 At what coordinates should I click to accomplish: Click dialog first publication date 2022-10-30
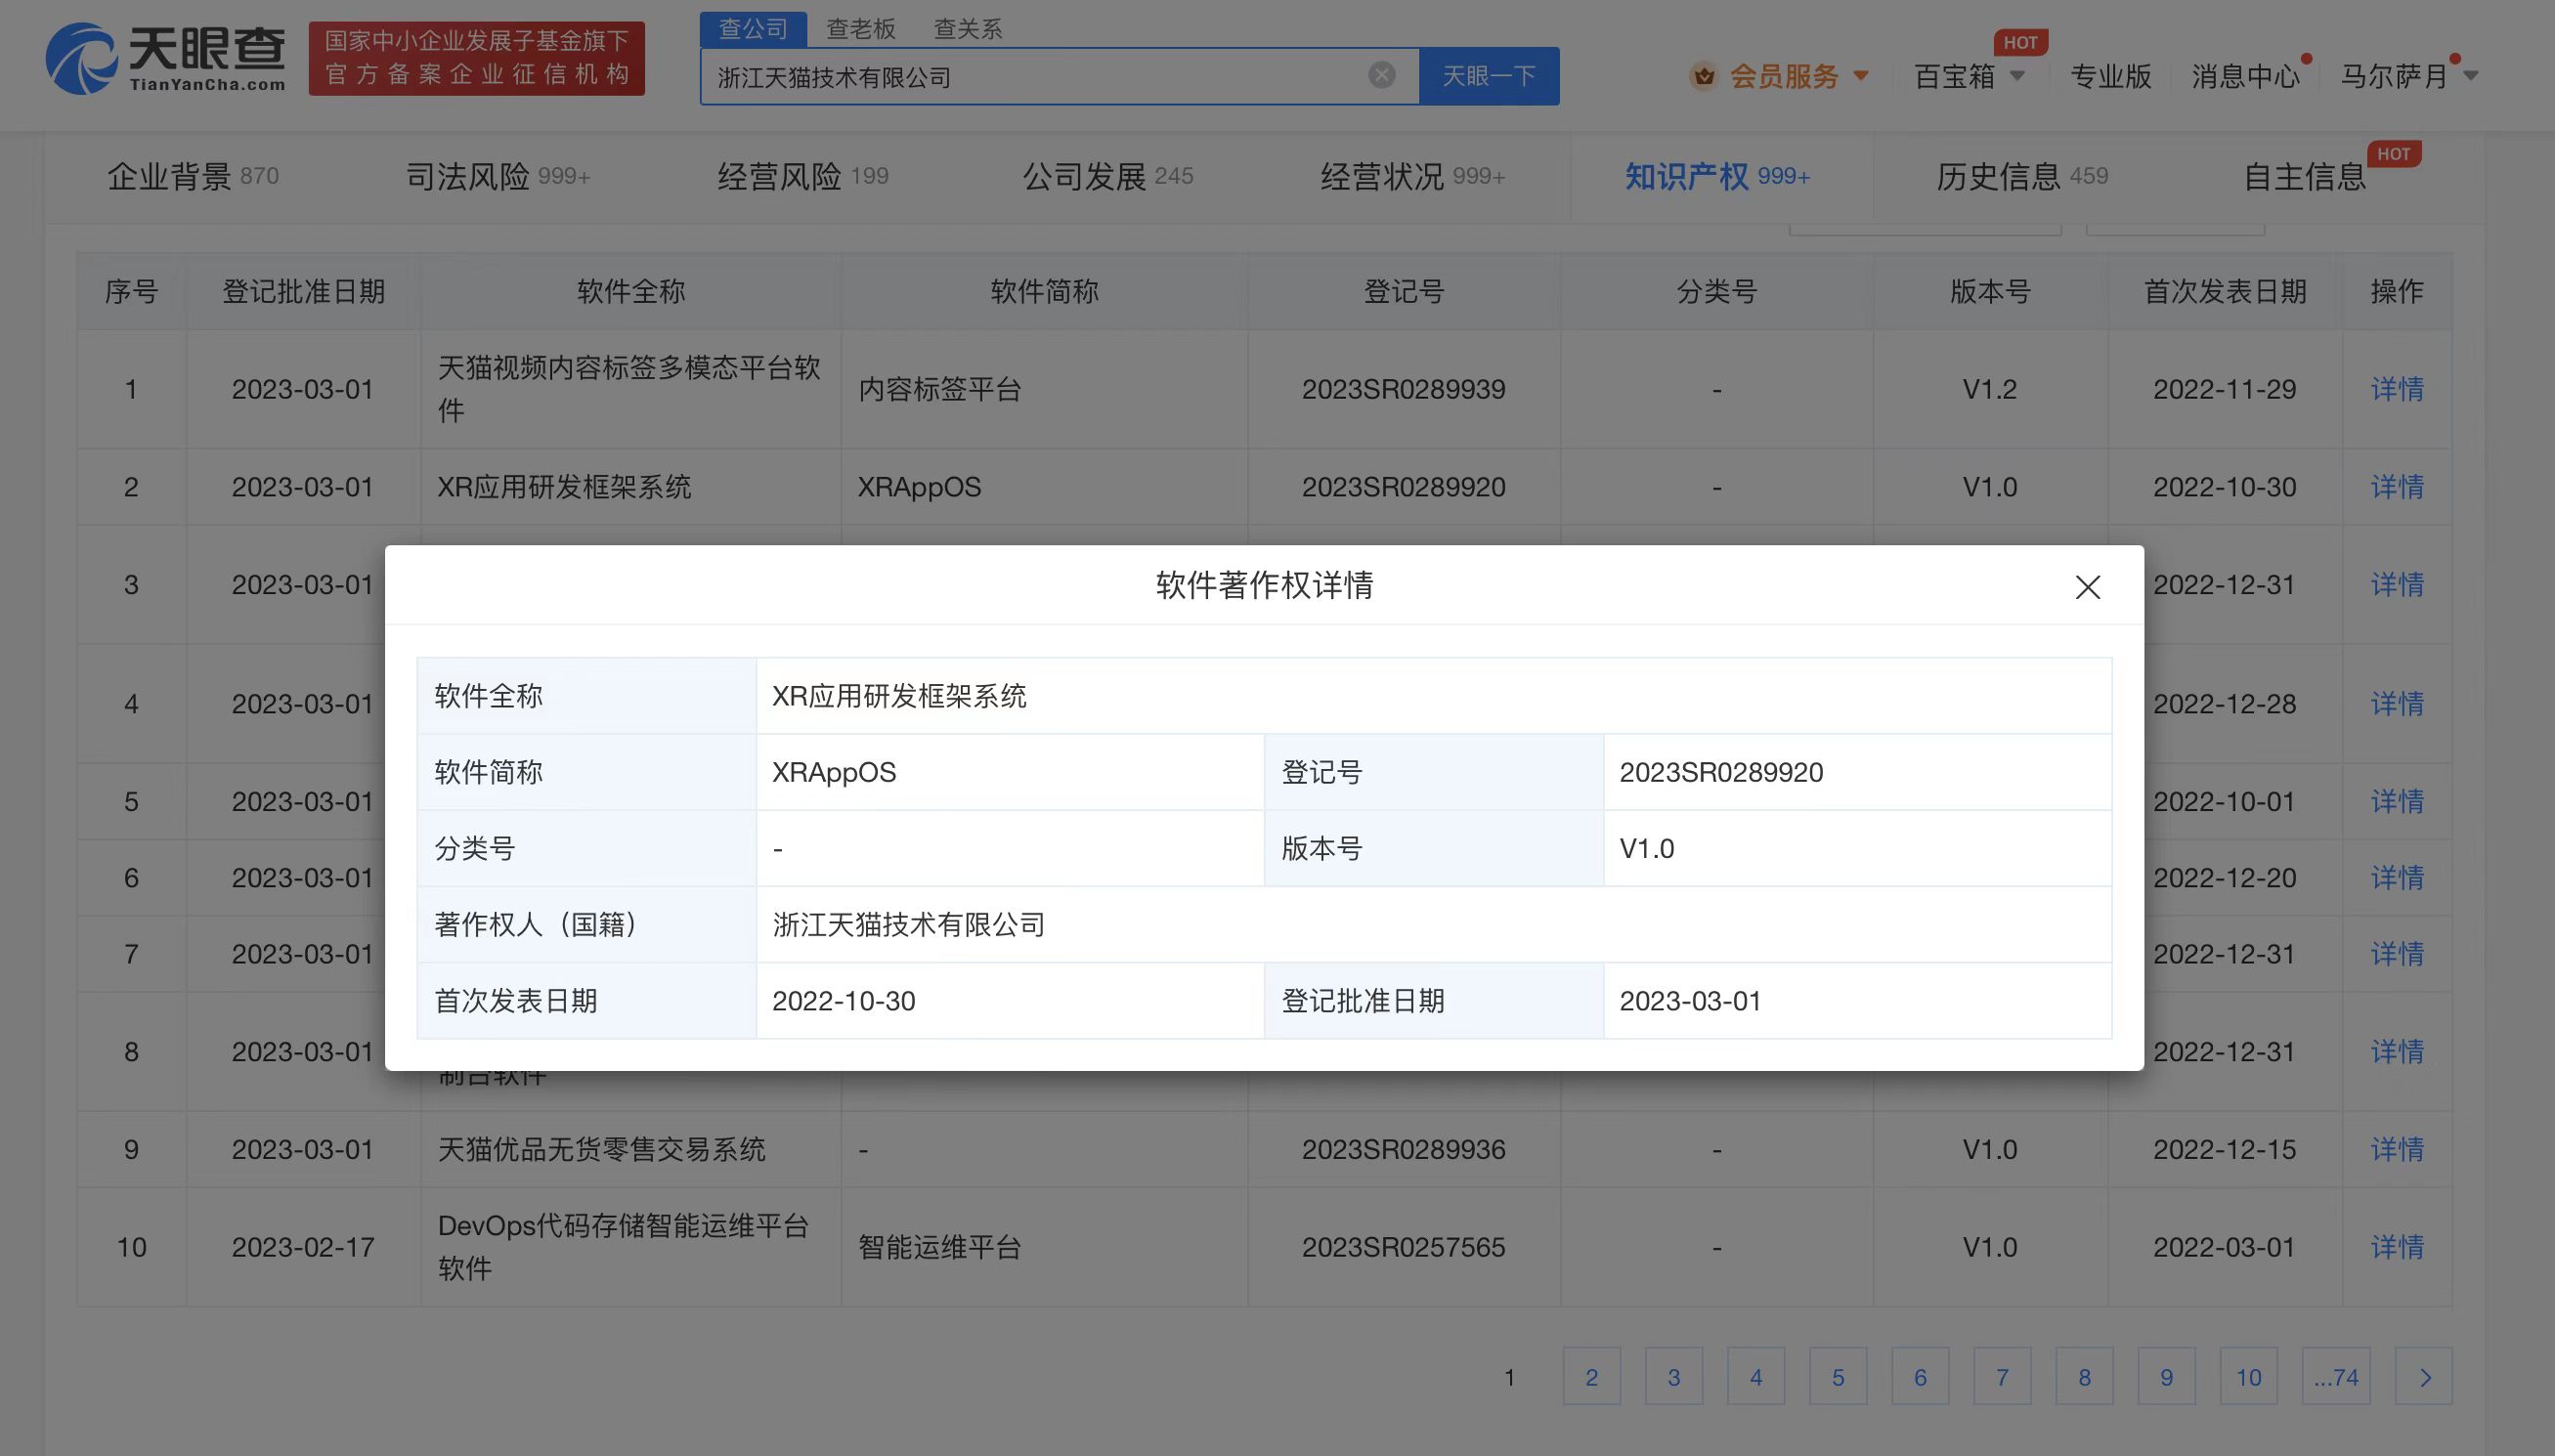[x=843, y=1001]
